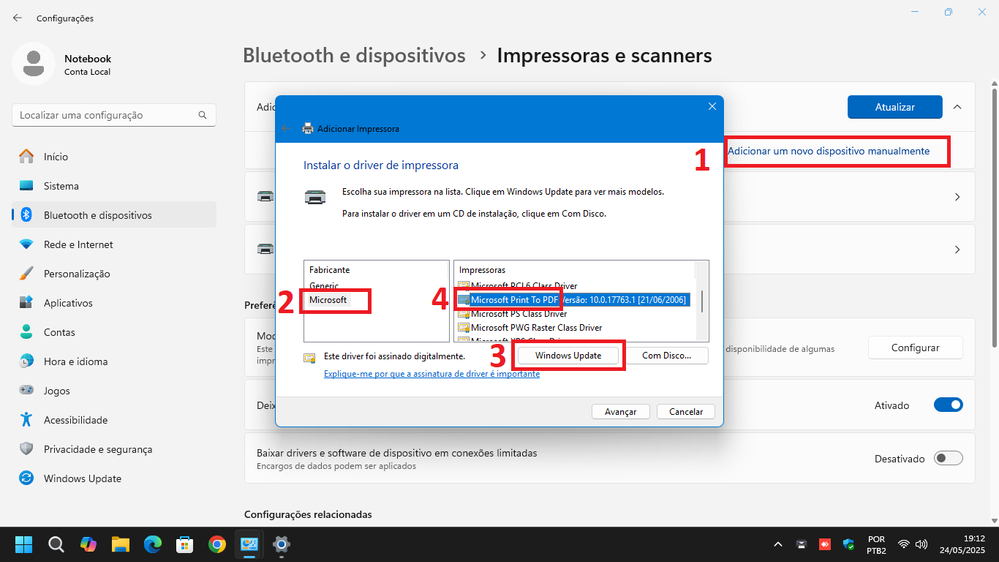The image size is (999, 562).
Task: Click the Settings back arrow
Action: 17,18
